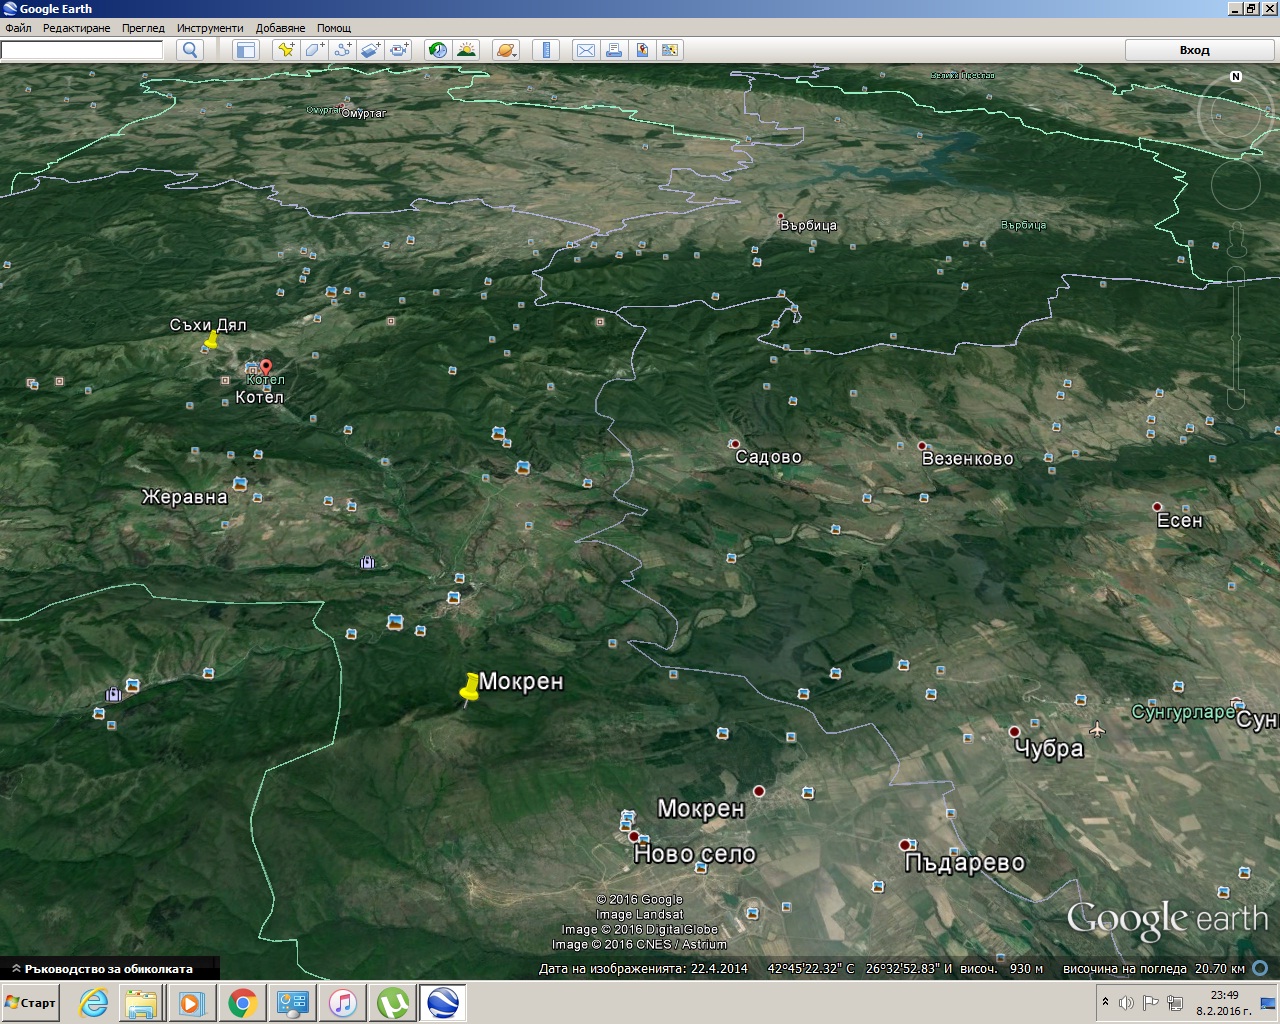Open the planet switcher dropdown
The height and width of the screenshot is (1024, 1280).
point(506,50)
